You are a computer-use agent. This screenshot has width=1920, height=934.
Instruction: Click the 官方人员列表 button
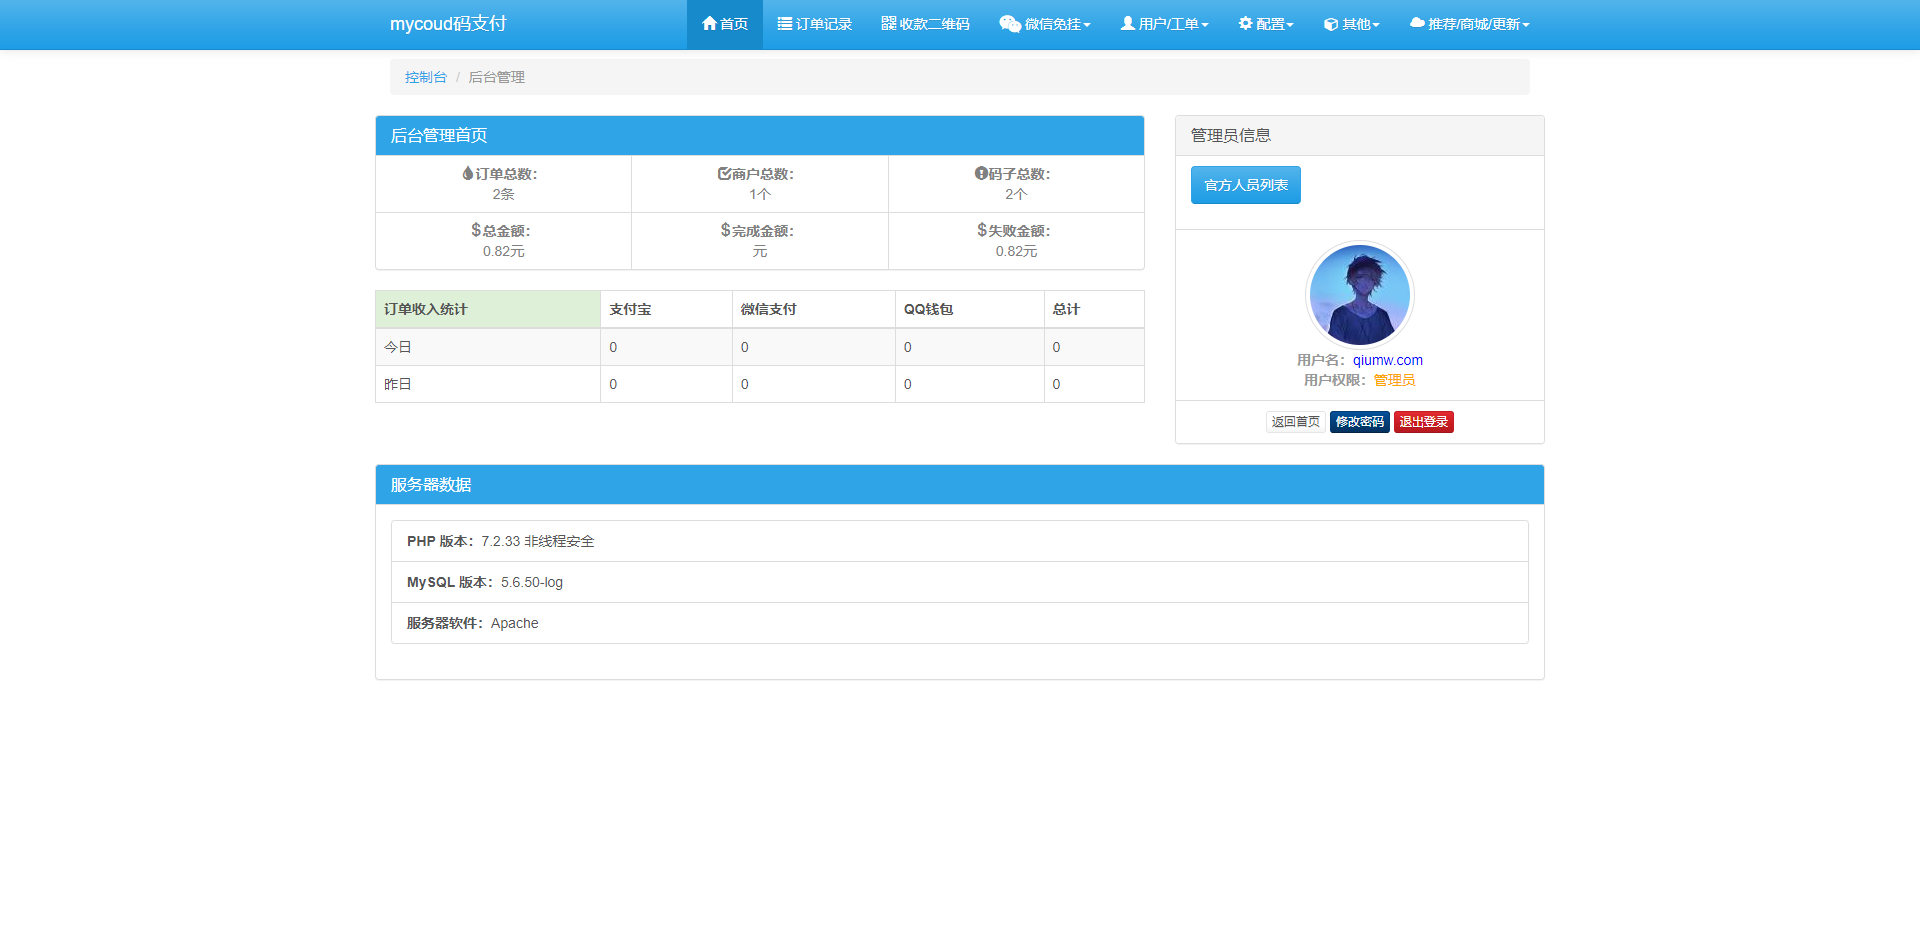tap(1245, 185)
